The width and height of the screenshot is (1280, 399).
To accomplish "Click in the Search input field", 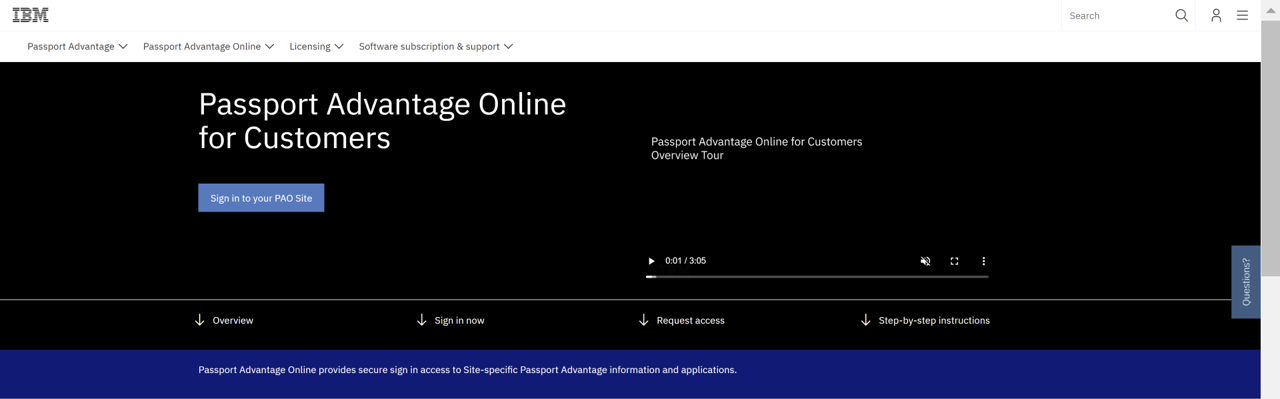I will tap(1117, 15).
